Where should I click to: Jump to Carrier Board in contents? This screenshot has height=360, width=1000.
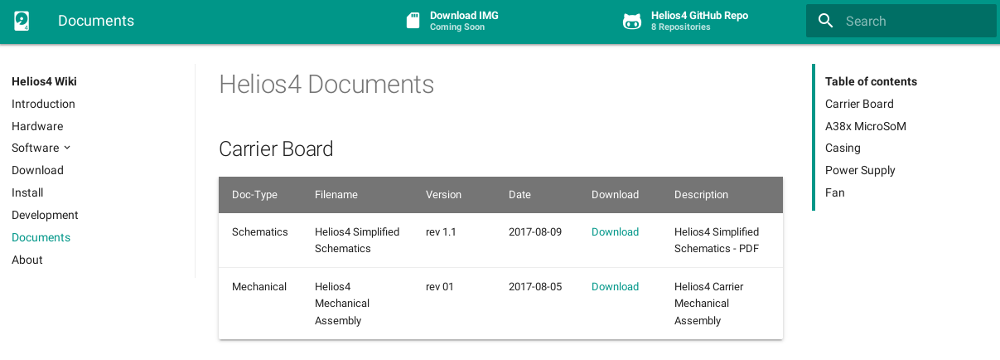[859, 104]
